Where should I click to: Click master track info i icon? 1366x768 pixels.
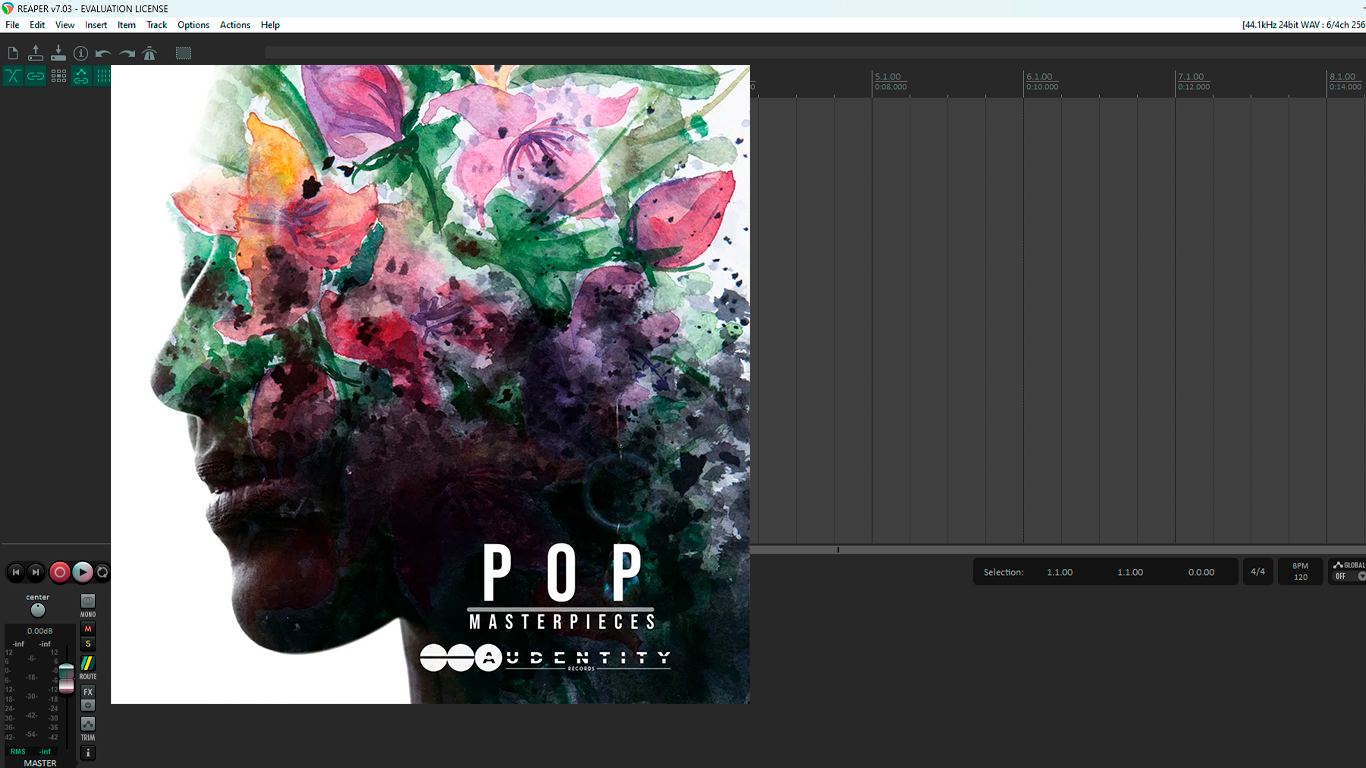(88, 753)
